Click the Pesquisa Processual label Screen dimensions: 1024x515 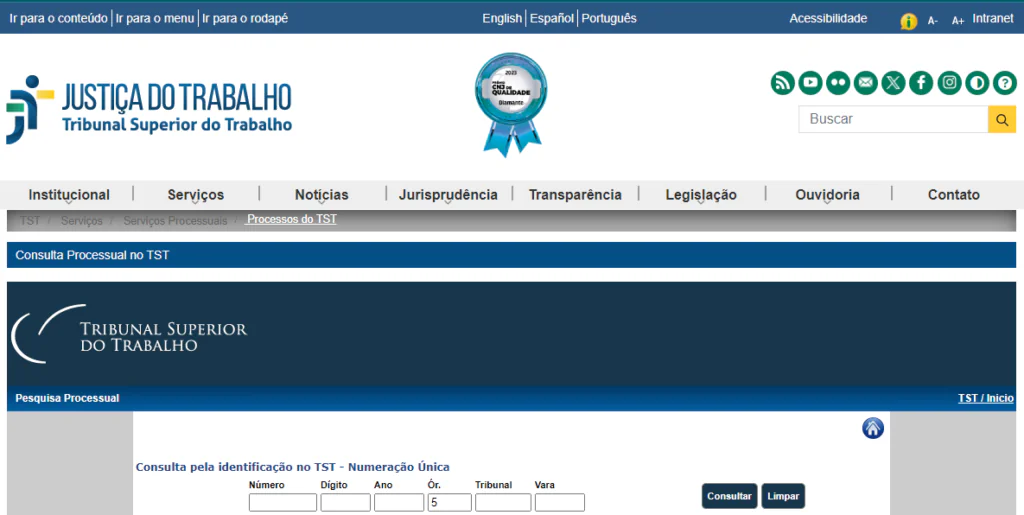coord(67,398)
